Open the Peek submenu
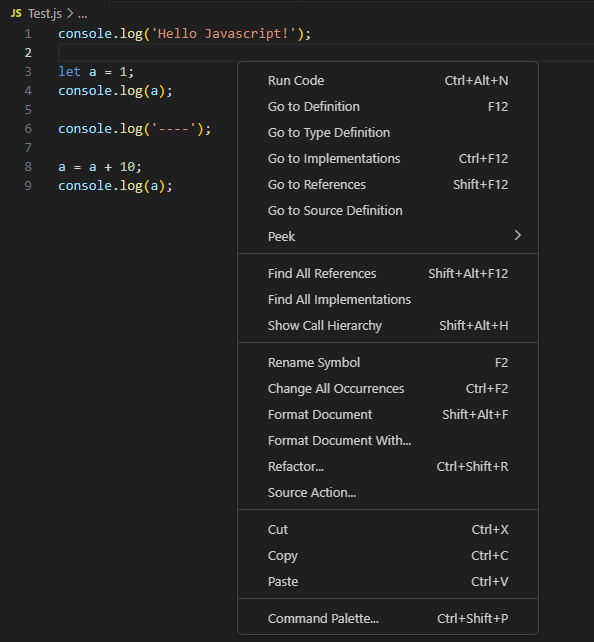 pyautogui.click(x=388, y=236)
